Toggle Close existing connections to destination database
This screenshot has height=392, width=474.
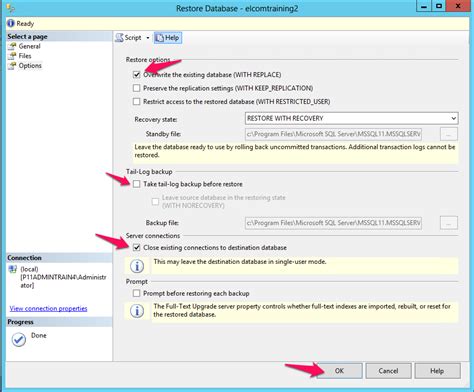(137, 248)
